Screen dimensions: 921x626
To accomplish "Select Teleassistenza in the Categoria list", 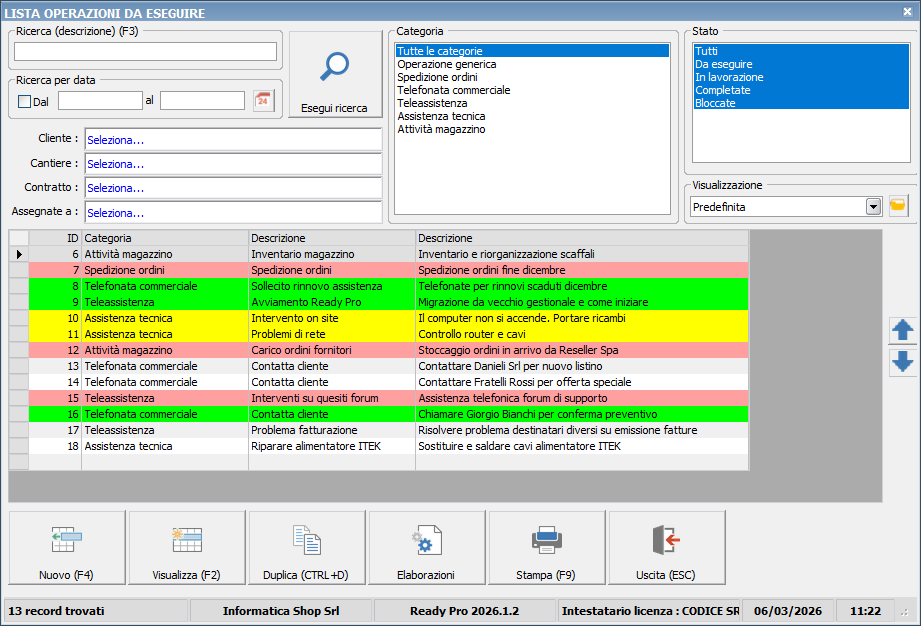I will tap(433, 103).
